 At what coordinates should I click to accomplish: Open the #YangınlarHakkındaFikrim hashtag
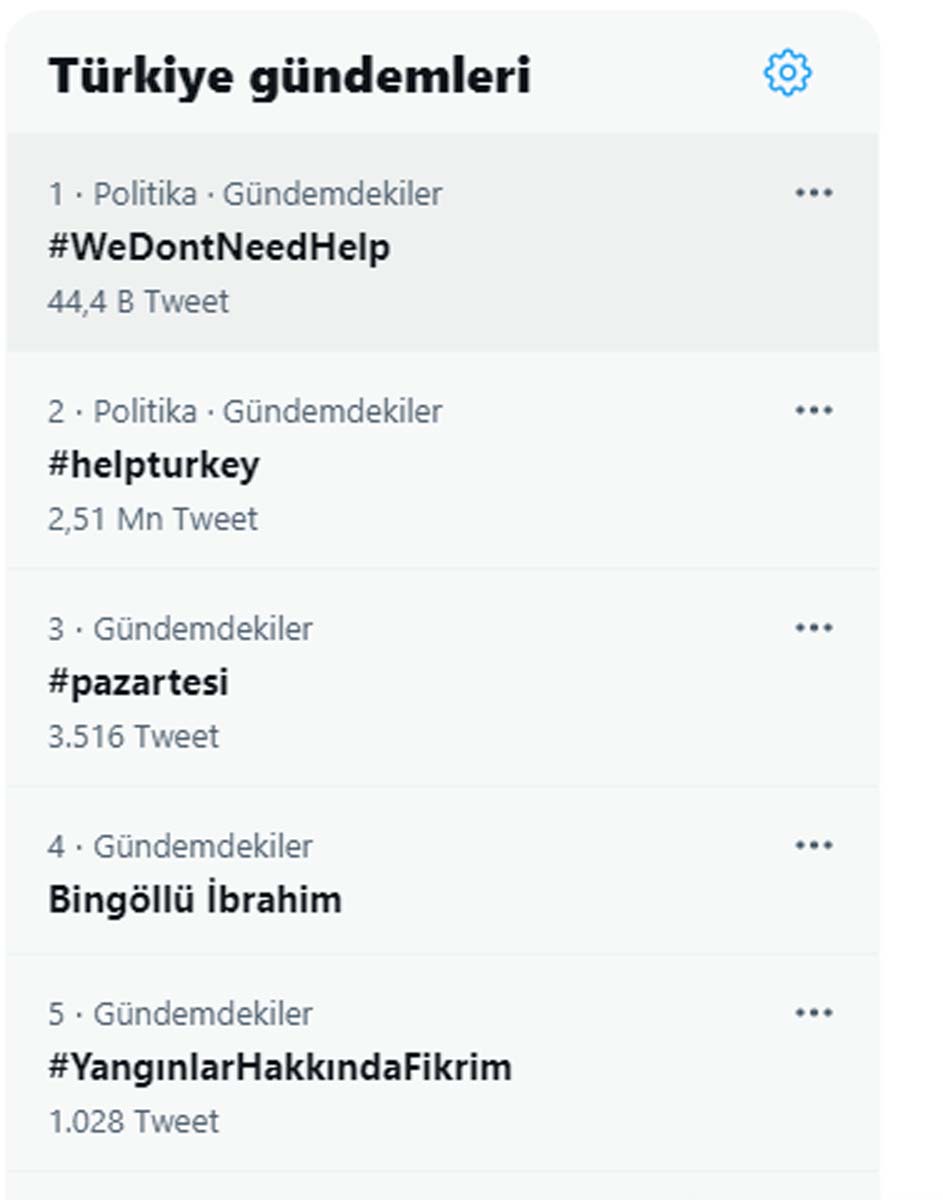[280, 1067]
